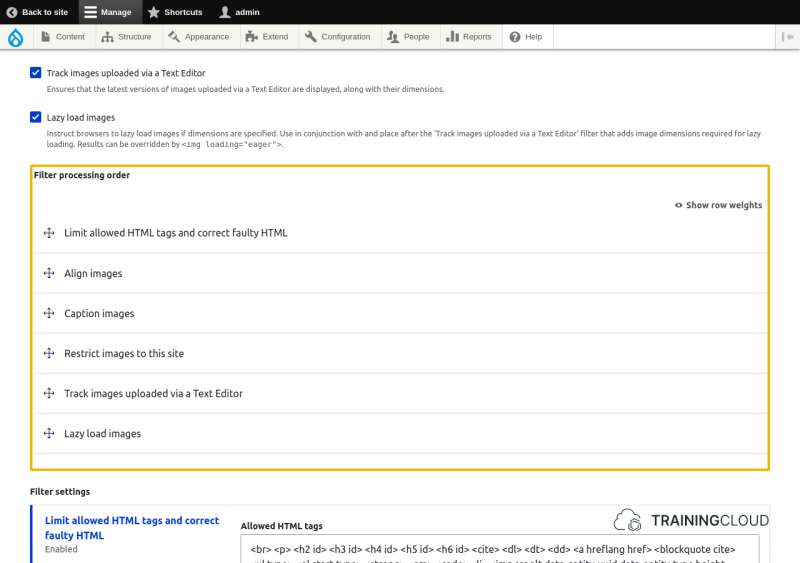Click the toolbar orientation toggle icon

coord(787,37)
